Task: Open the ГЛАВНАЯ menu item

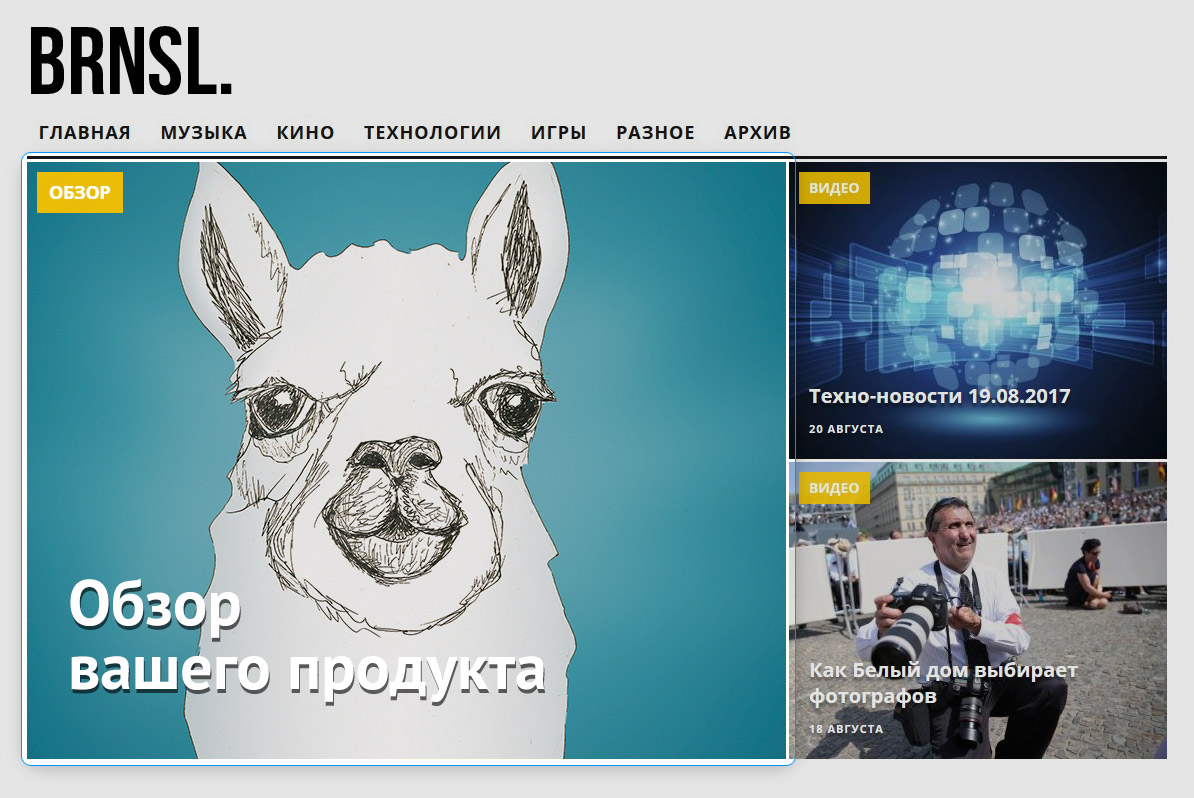Action: (85, 133)
